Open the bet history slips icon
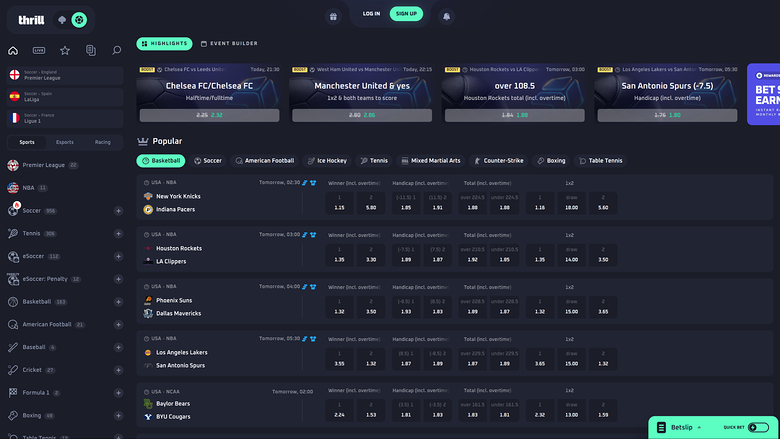The width and height of the screenshot is (780, 439). click(91, 50)
